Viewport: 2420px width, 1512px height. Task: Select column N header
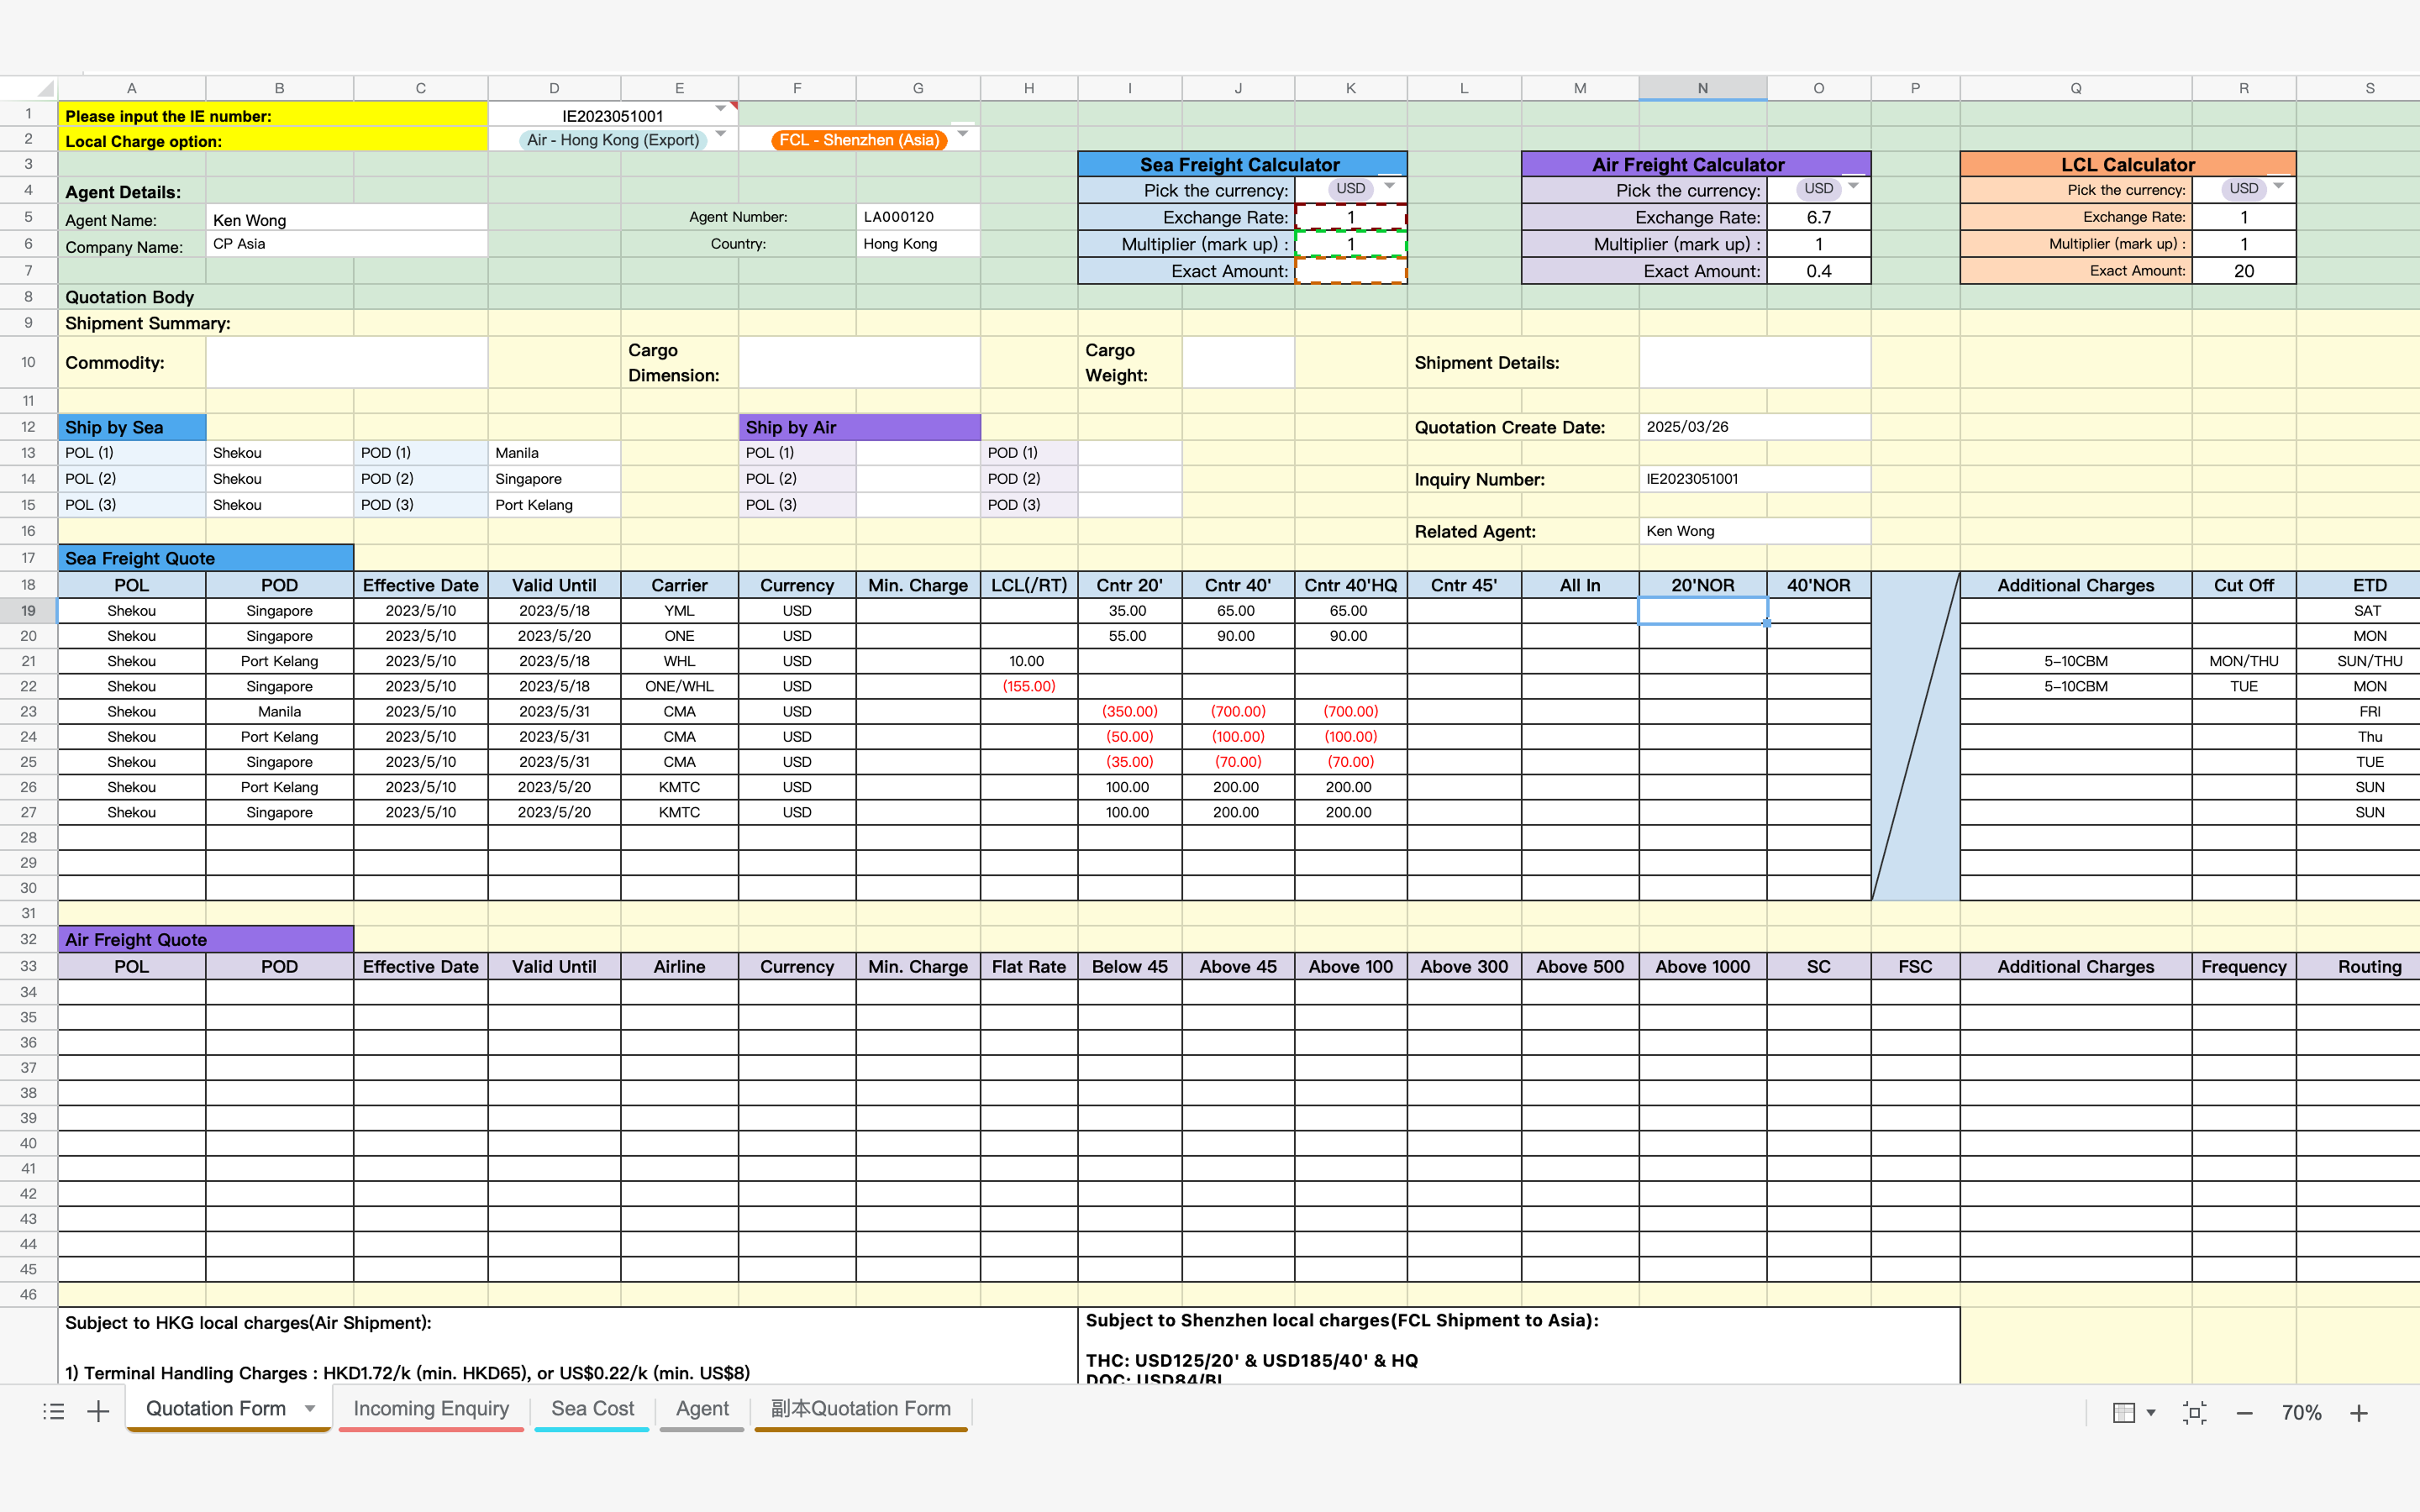coord(1702,88)
